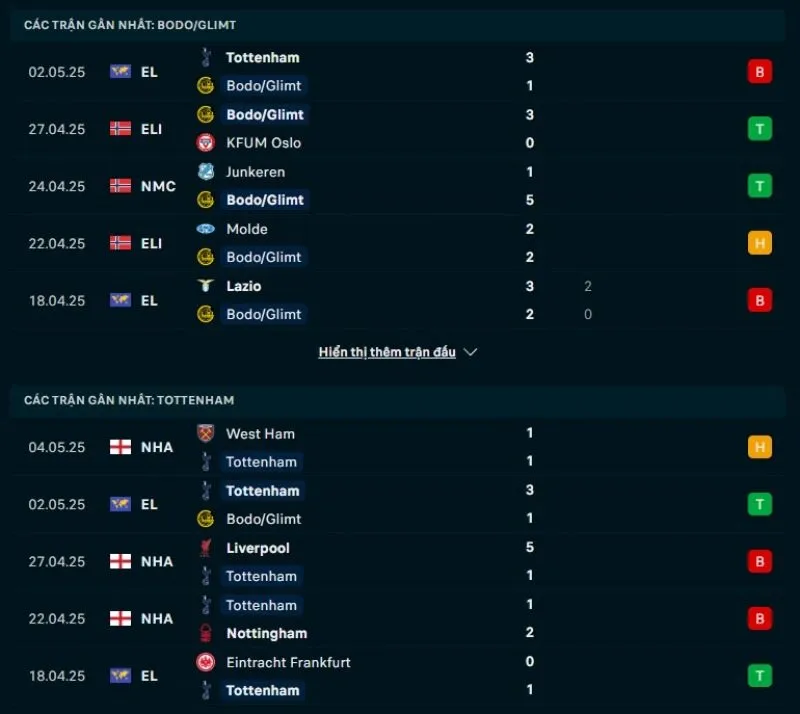Click the Tottenham club crest icon
800x714 pixels.
pyautogui.click(x=207, y=58)
